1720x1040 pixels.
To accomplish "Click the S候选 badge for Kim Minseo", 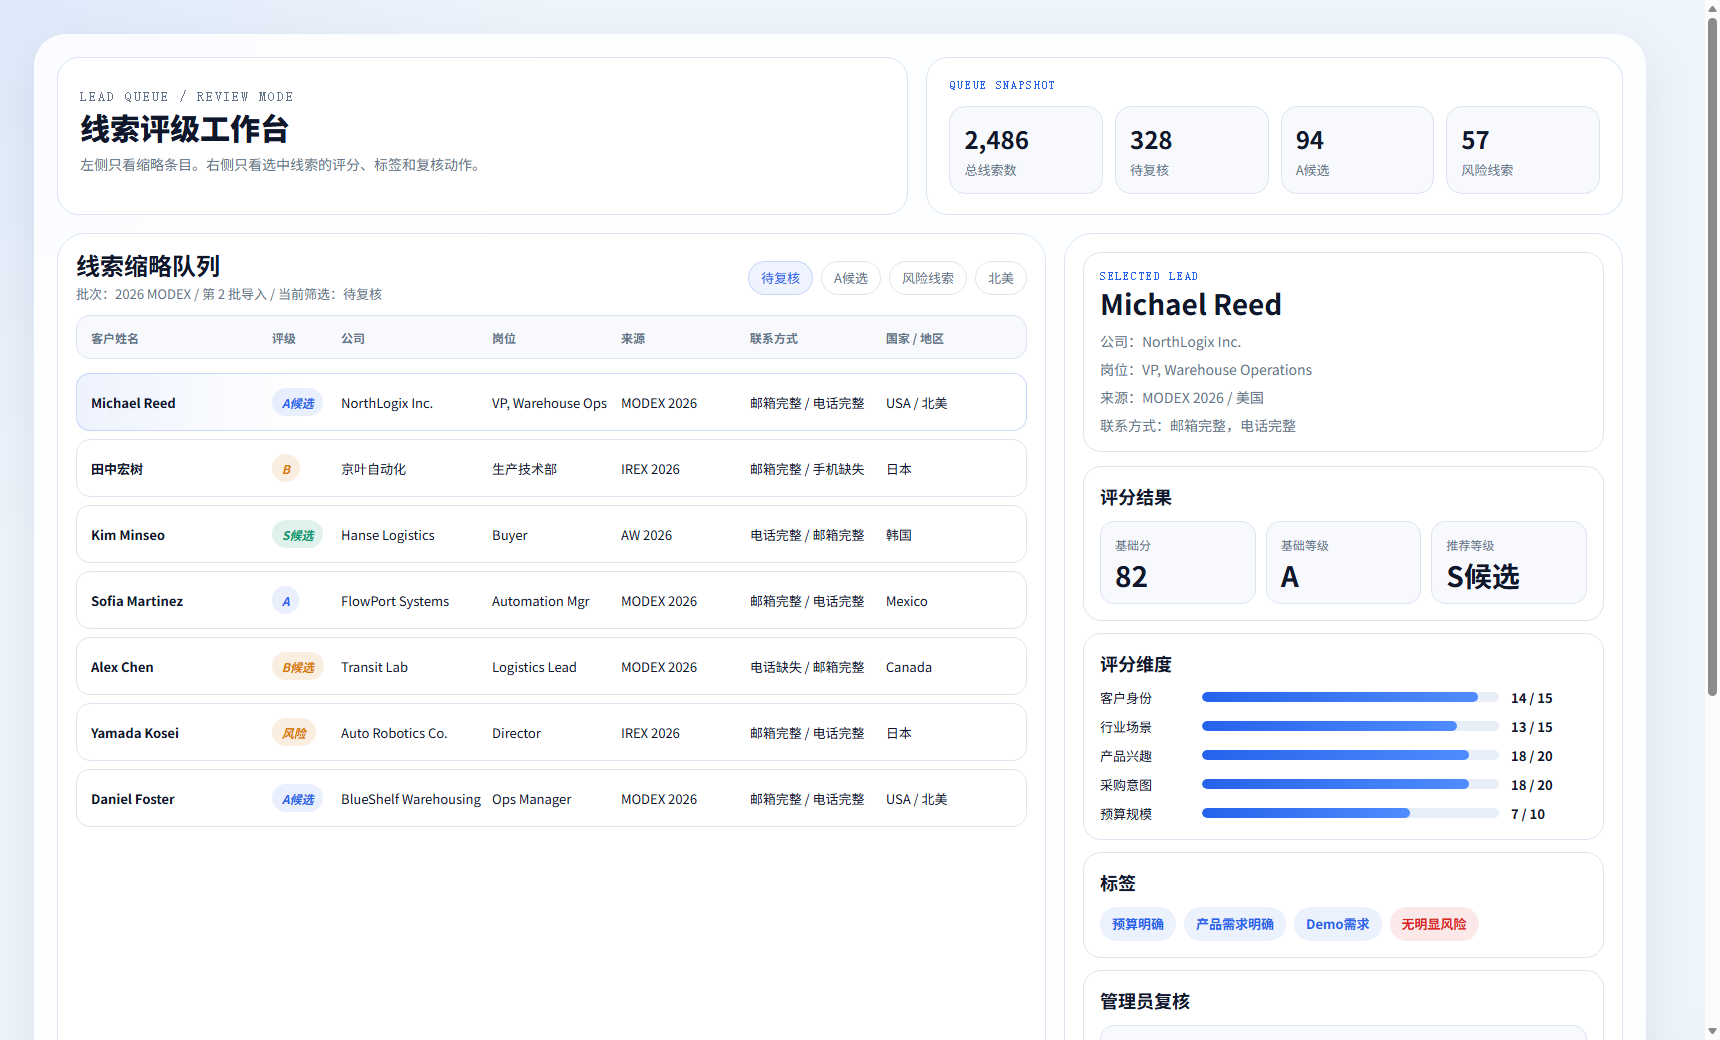I will coord(297,535).
